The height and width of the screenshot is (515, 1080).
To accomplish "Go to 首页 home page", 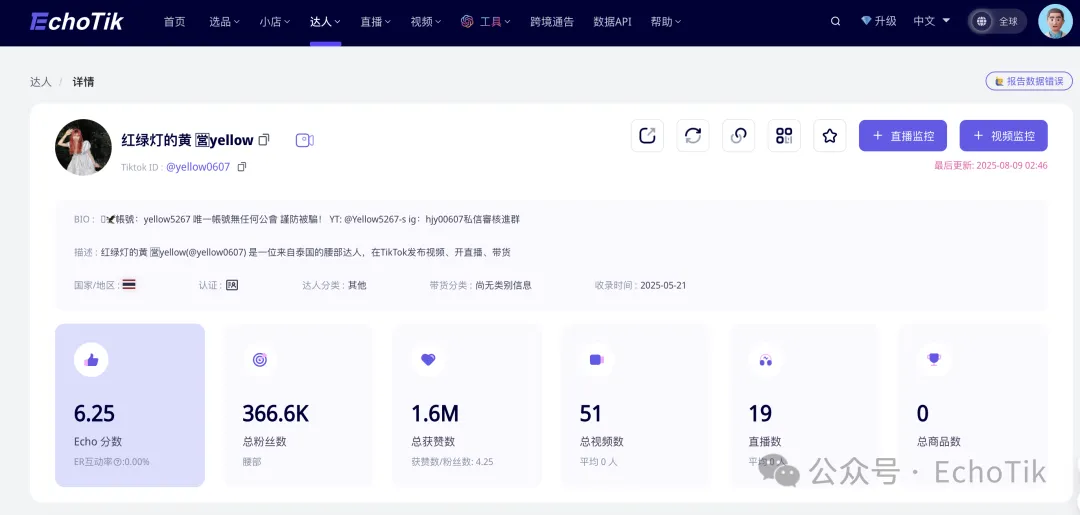I will (x=174, y=21).
